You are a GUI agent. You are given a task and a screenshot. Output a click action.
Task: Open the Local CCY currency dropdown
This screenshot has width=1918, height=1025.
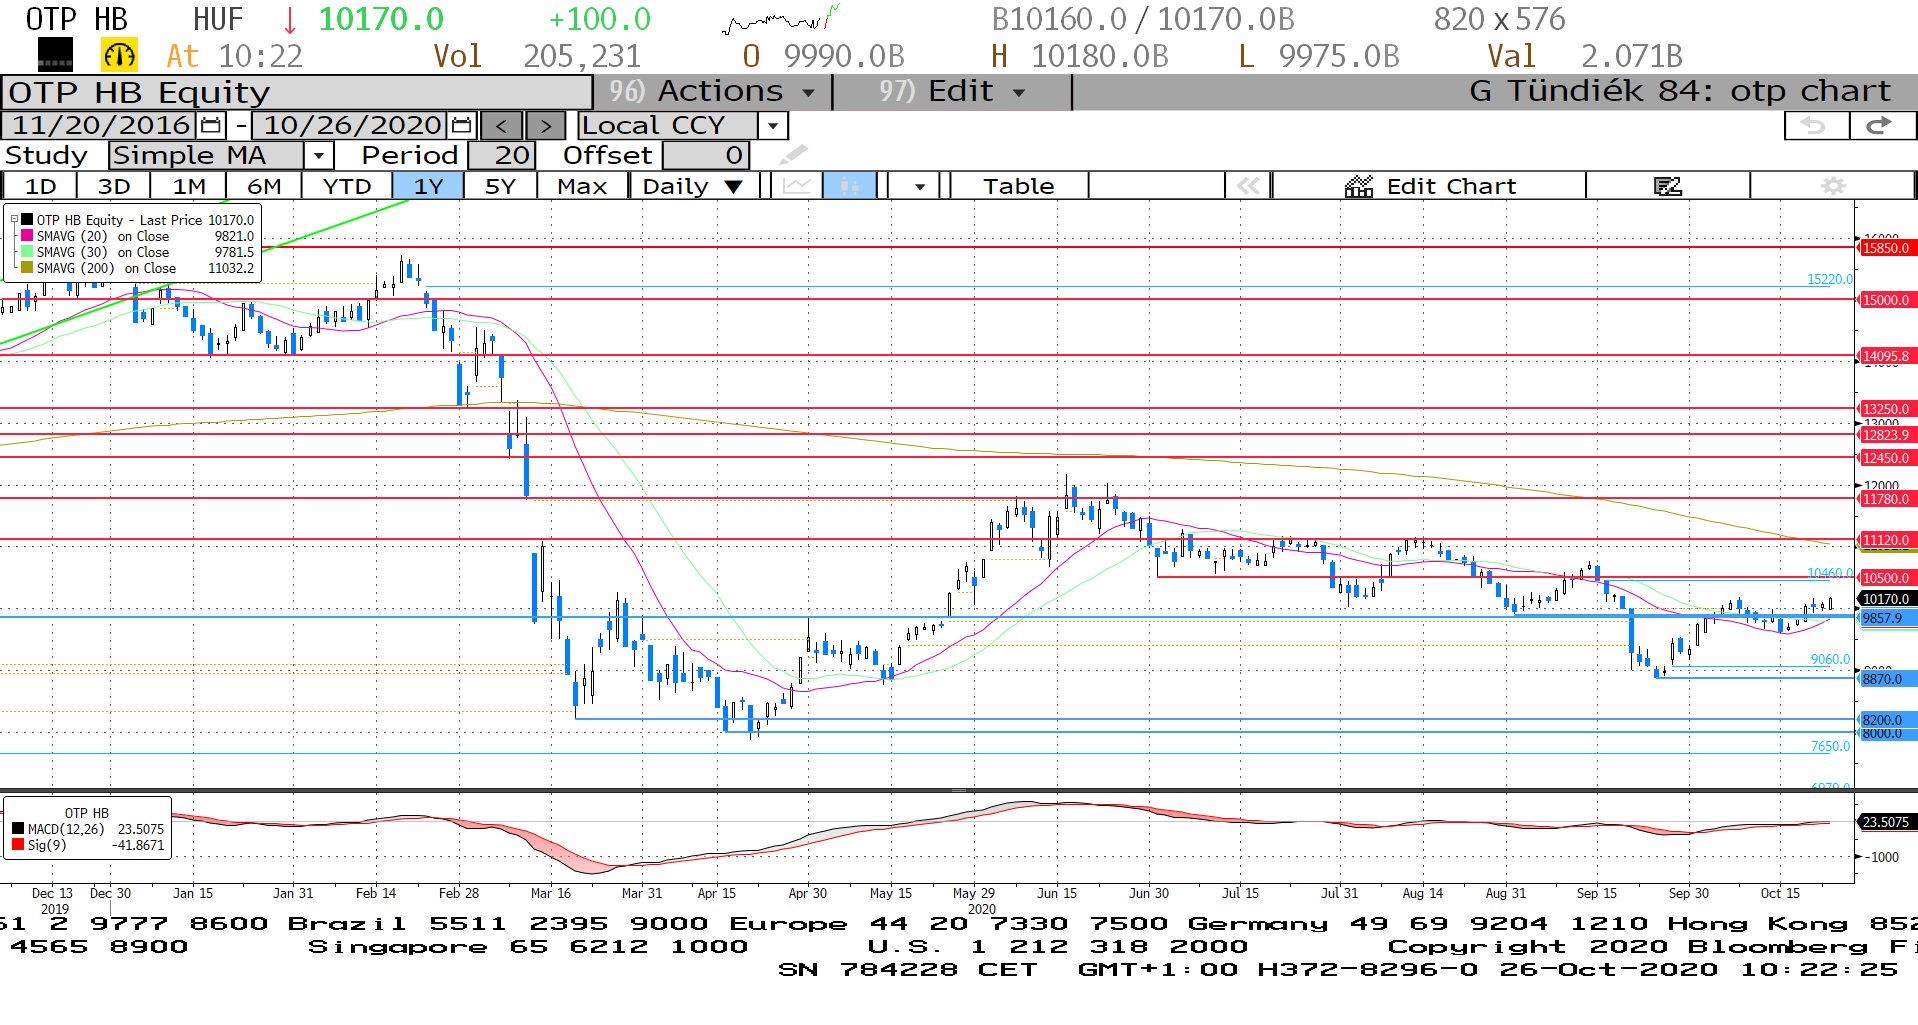(772, 126)
